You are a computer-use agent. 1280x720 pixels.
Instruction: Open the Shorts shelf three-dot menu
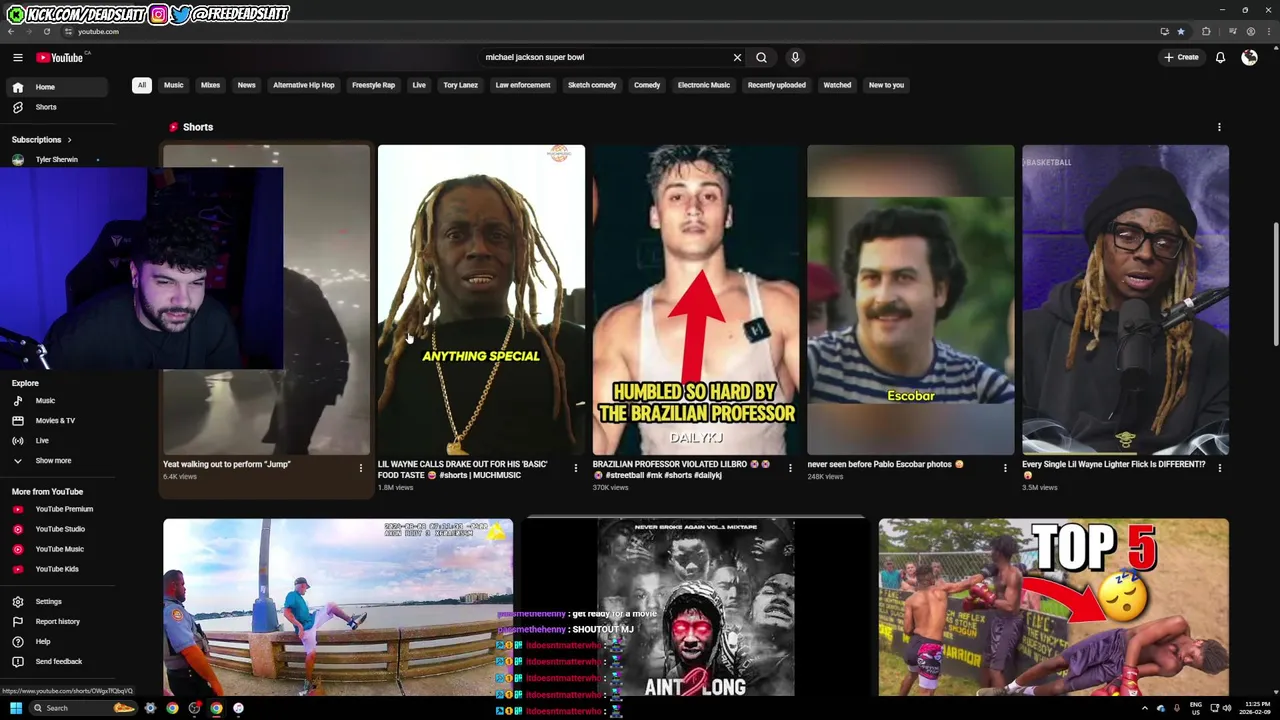coord(1219,127)
